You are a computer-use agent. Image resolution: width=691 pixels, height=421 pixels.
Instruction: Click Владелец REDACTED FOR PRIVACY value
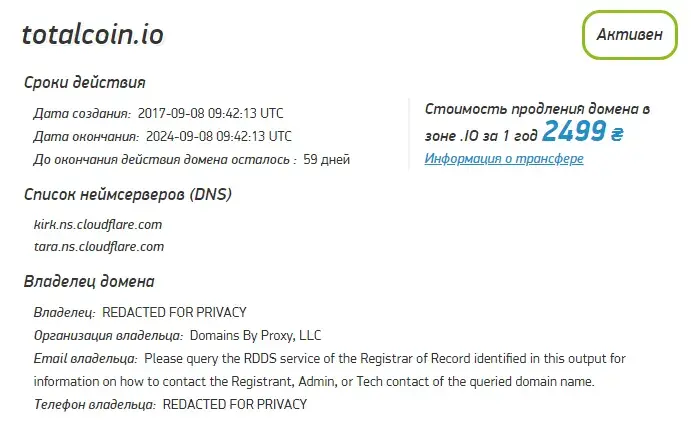tap(174, 313)
